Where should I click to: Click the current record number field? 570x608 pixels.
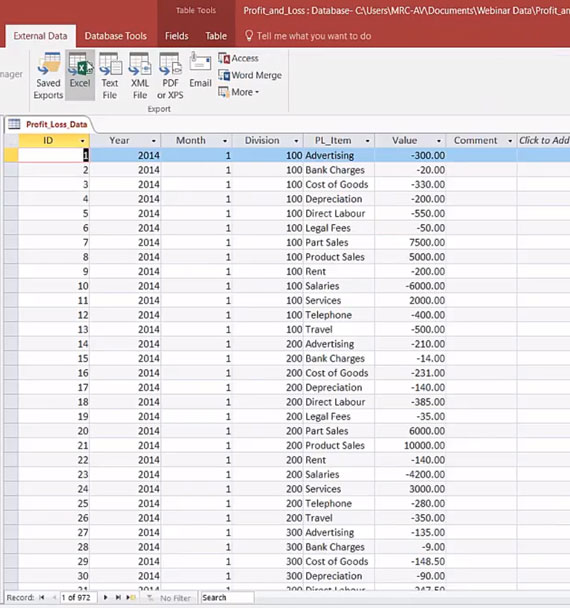pos(78,598)
